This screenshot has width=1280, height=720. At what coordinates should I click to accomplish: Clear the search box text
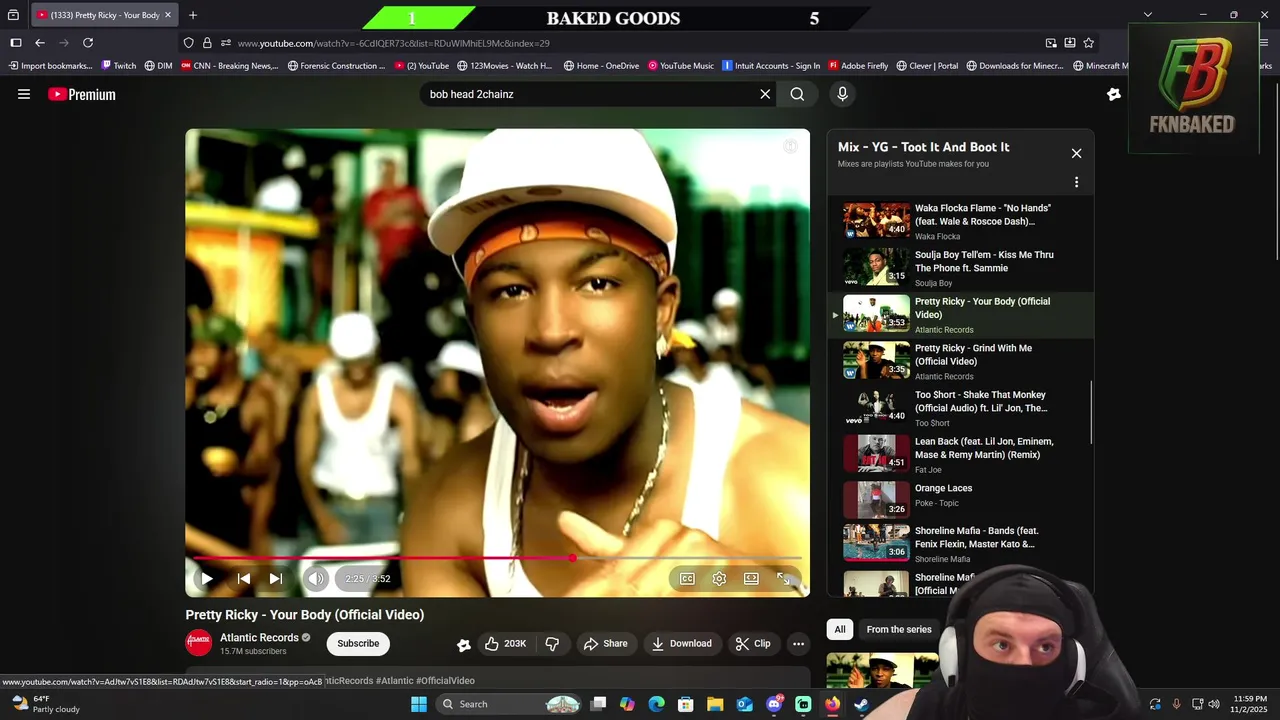click(x=765, y=94)
